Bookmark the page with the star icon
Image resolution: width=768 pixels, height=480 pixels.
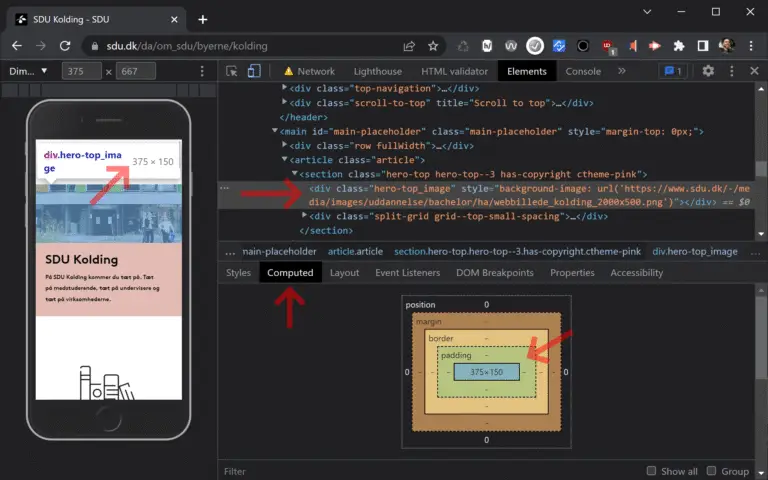433,46
